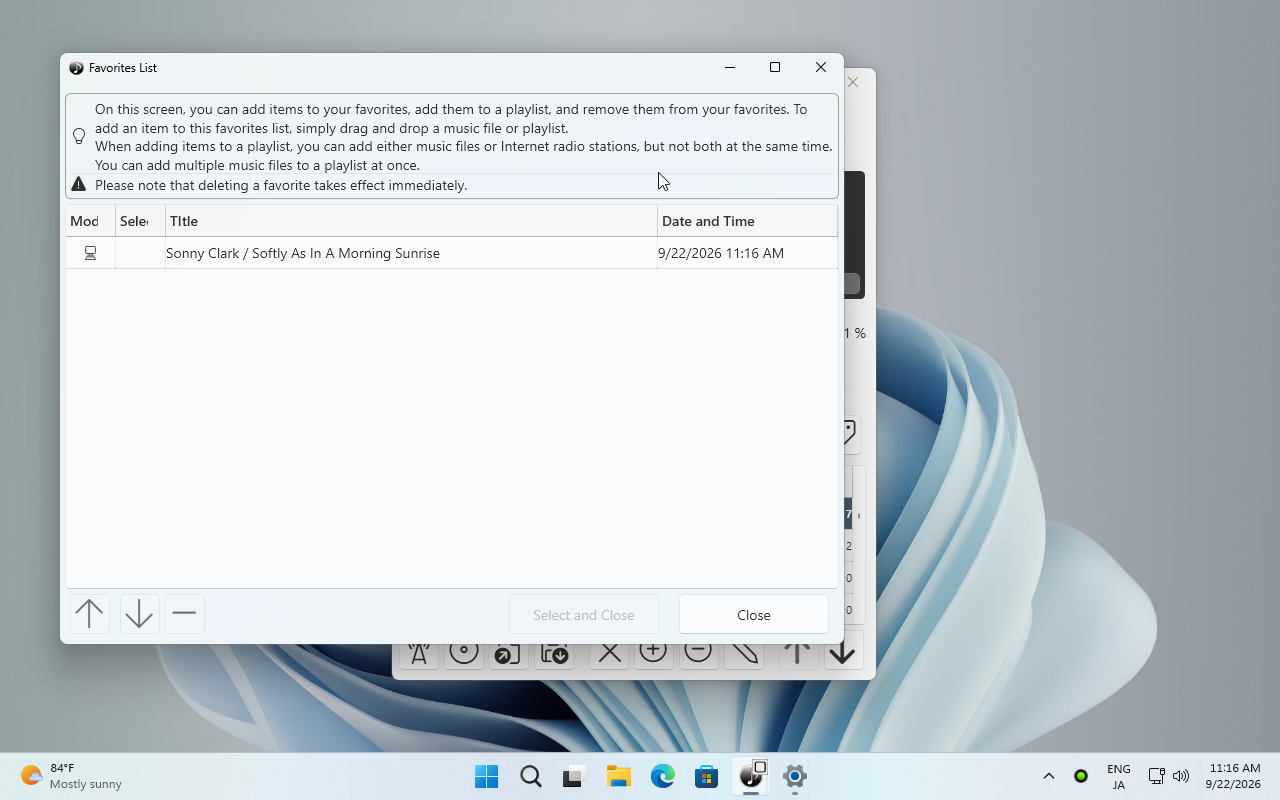Minimize the Favorites List window
The image size is (1280, 800).
(730, 67)
